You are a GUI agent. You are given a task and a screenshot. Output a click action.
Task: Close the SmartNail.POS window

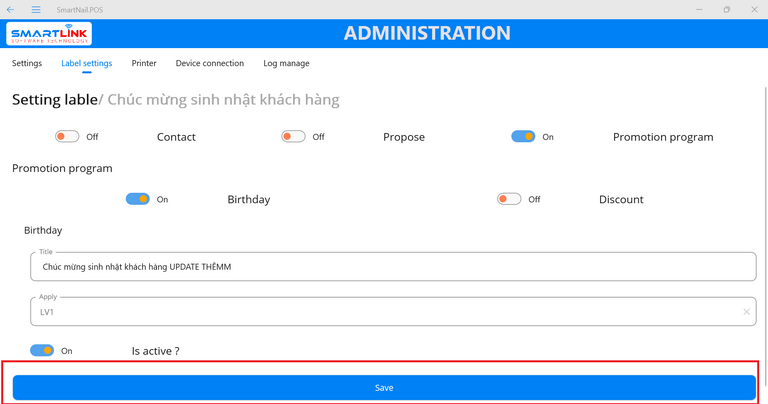point(754,9)
